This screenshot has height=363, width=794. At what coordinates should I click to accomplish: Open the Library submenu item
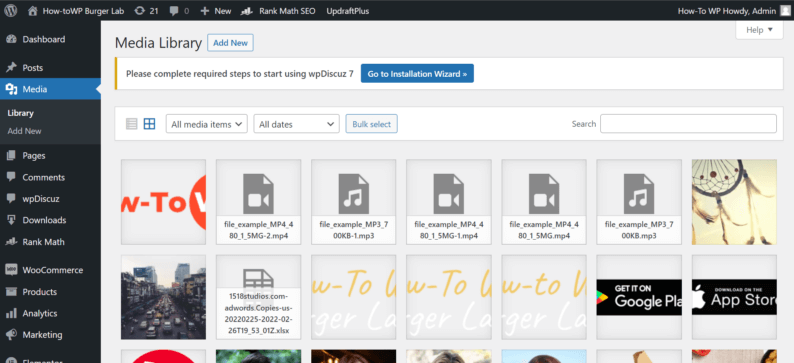pyautogui.click(x=20, y=113)
